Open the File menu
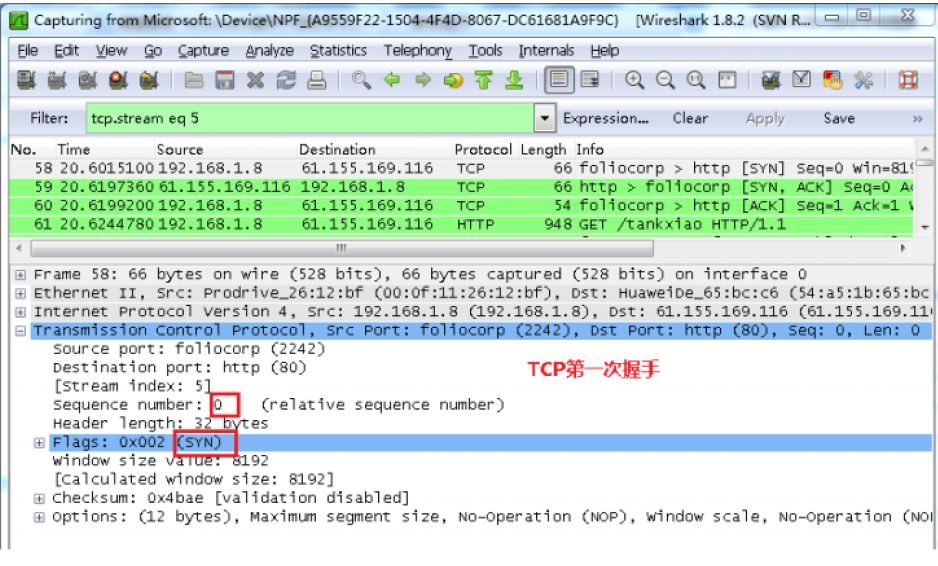938x566 pixels. [x=28, y=51]
